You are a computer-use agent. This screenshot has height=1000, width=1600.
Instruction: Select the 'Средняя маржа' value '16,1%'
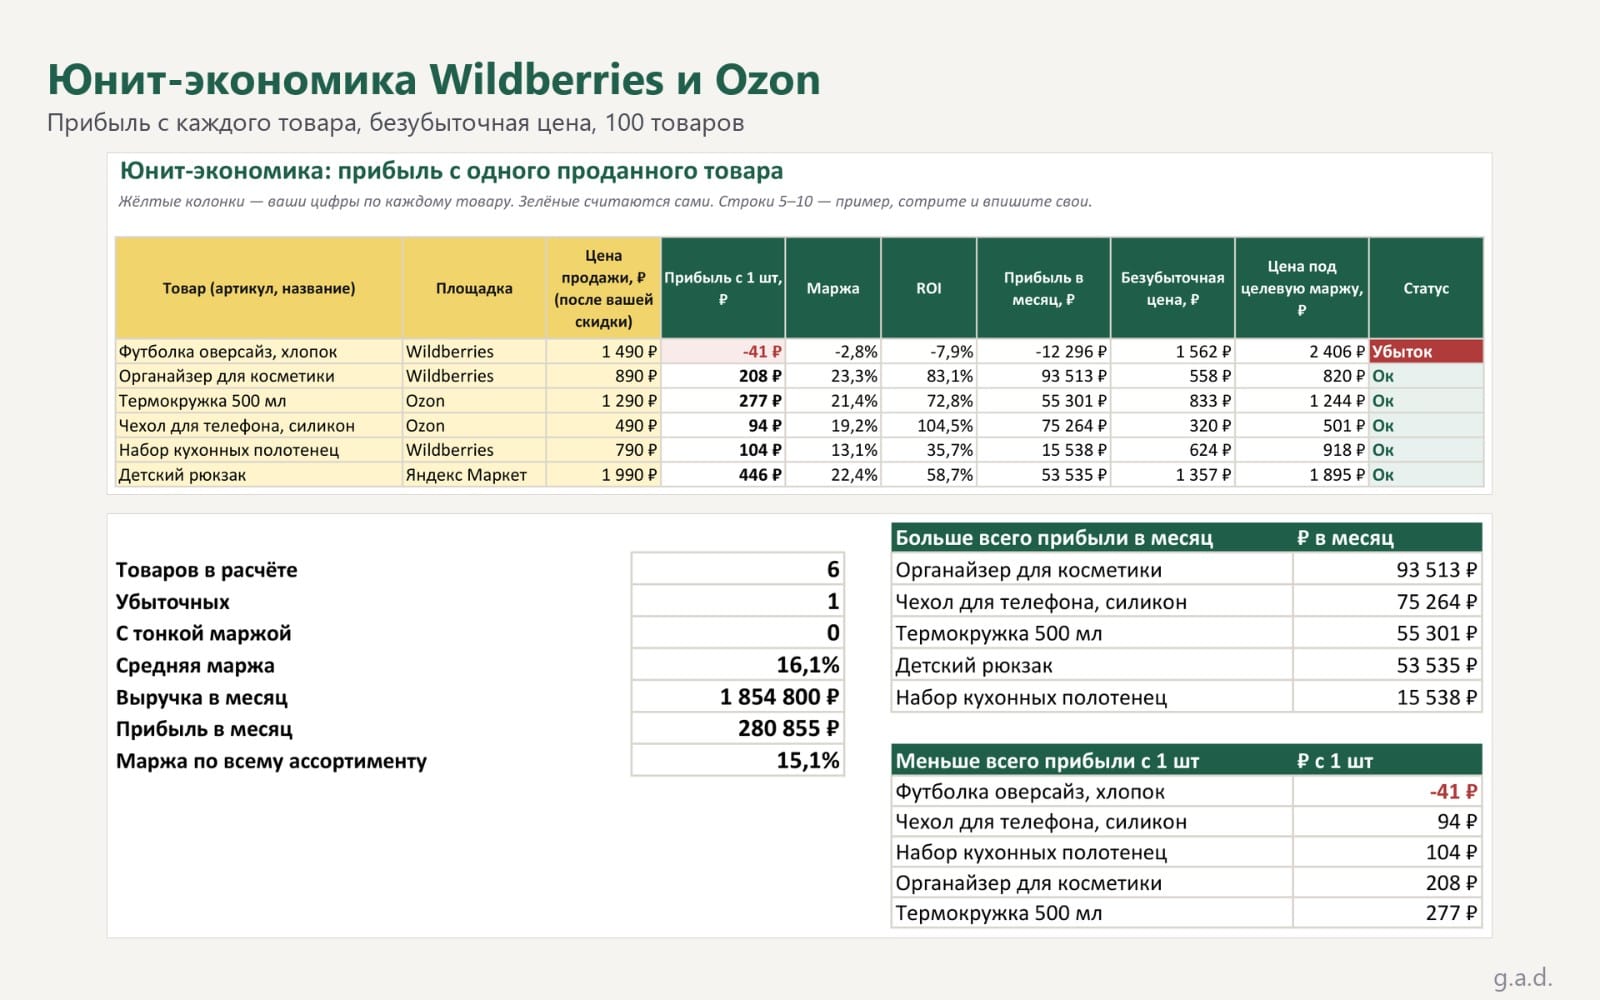[738, 665]
